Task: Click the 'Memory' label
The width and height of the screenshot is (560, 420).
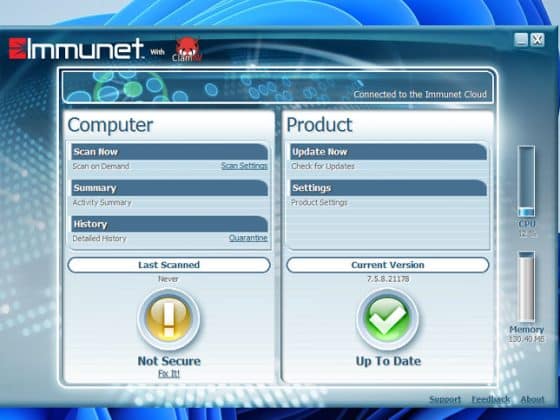Action: click(526, 330)
